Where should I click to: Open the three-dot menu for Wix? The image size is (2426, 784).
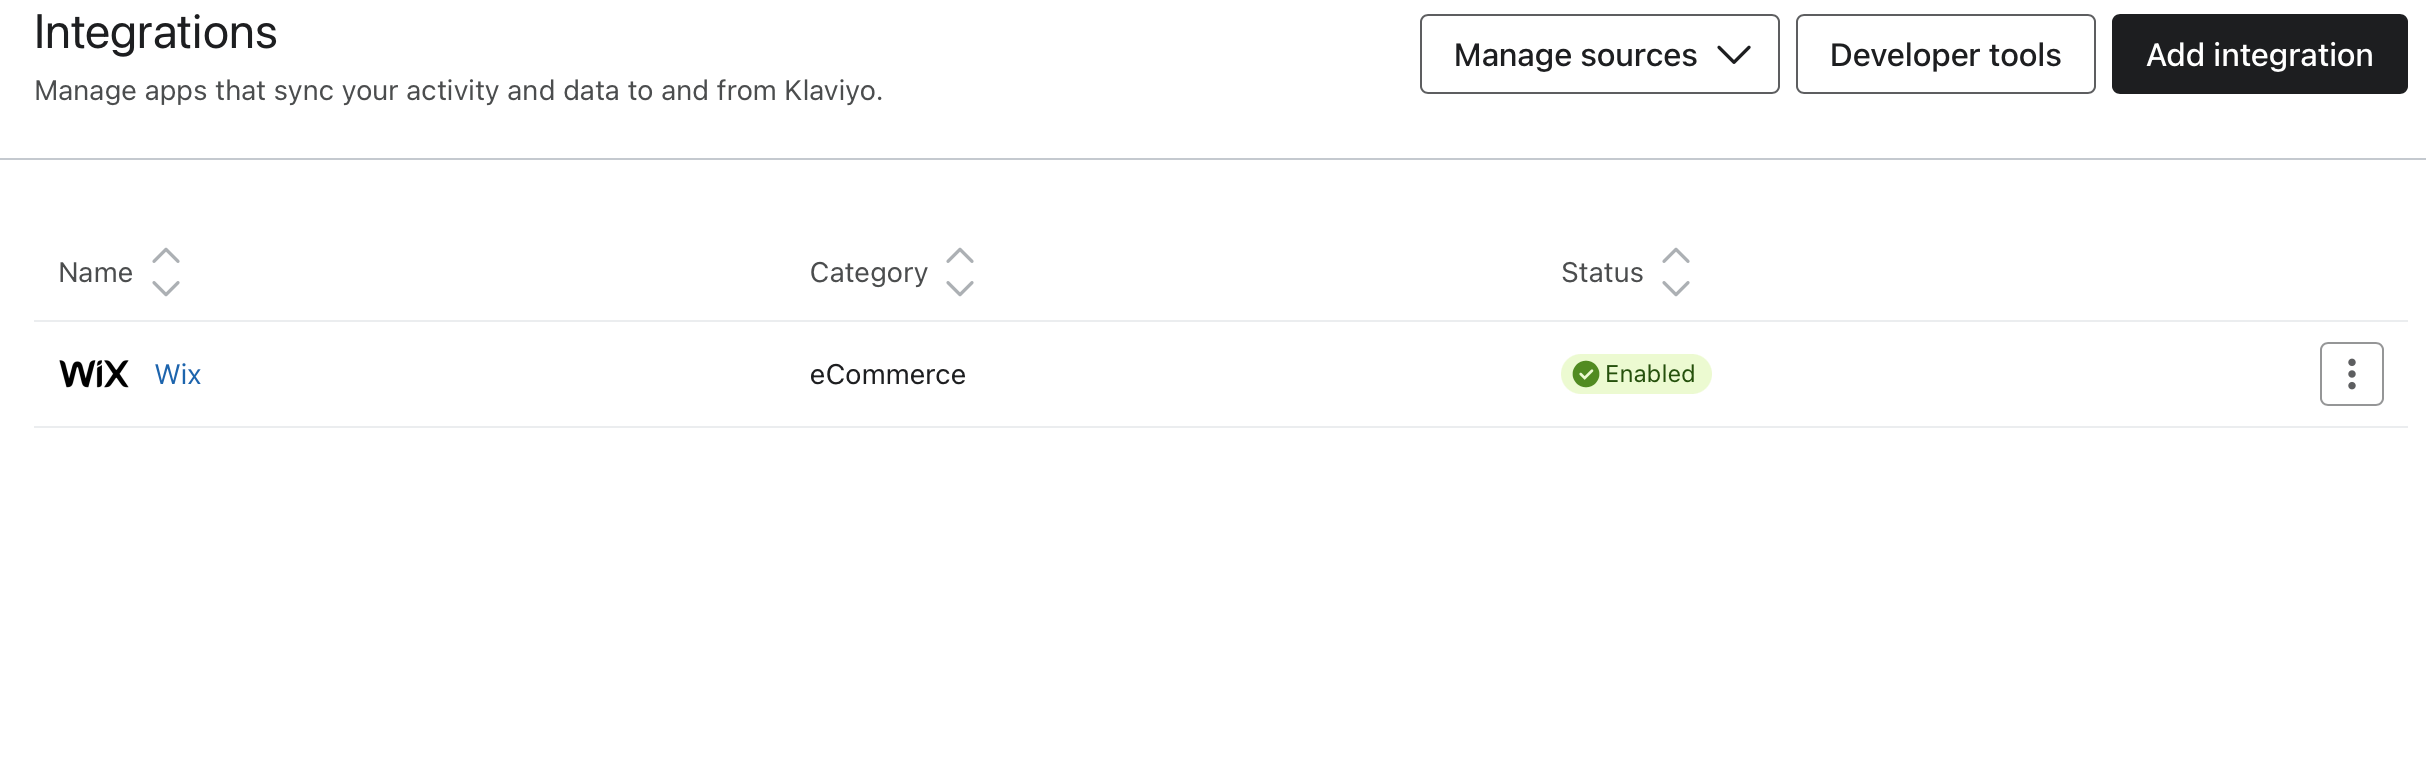[x=2351, y=374]
